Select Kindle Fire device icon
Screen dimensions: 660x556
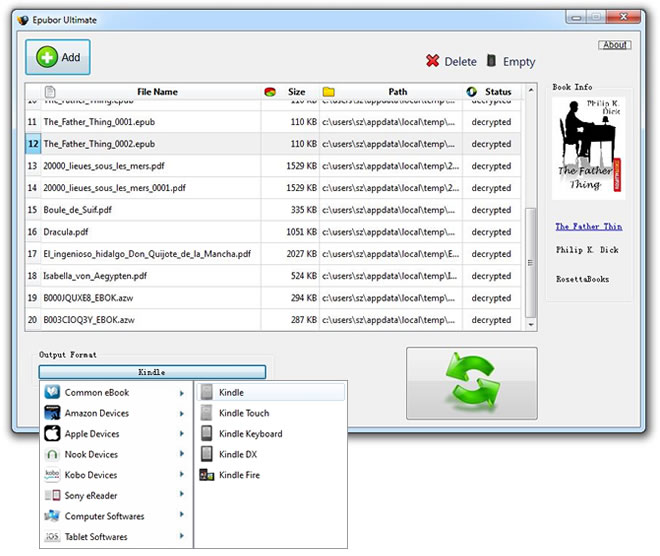pyautogui.click(x=207, y=475)
